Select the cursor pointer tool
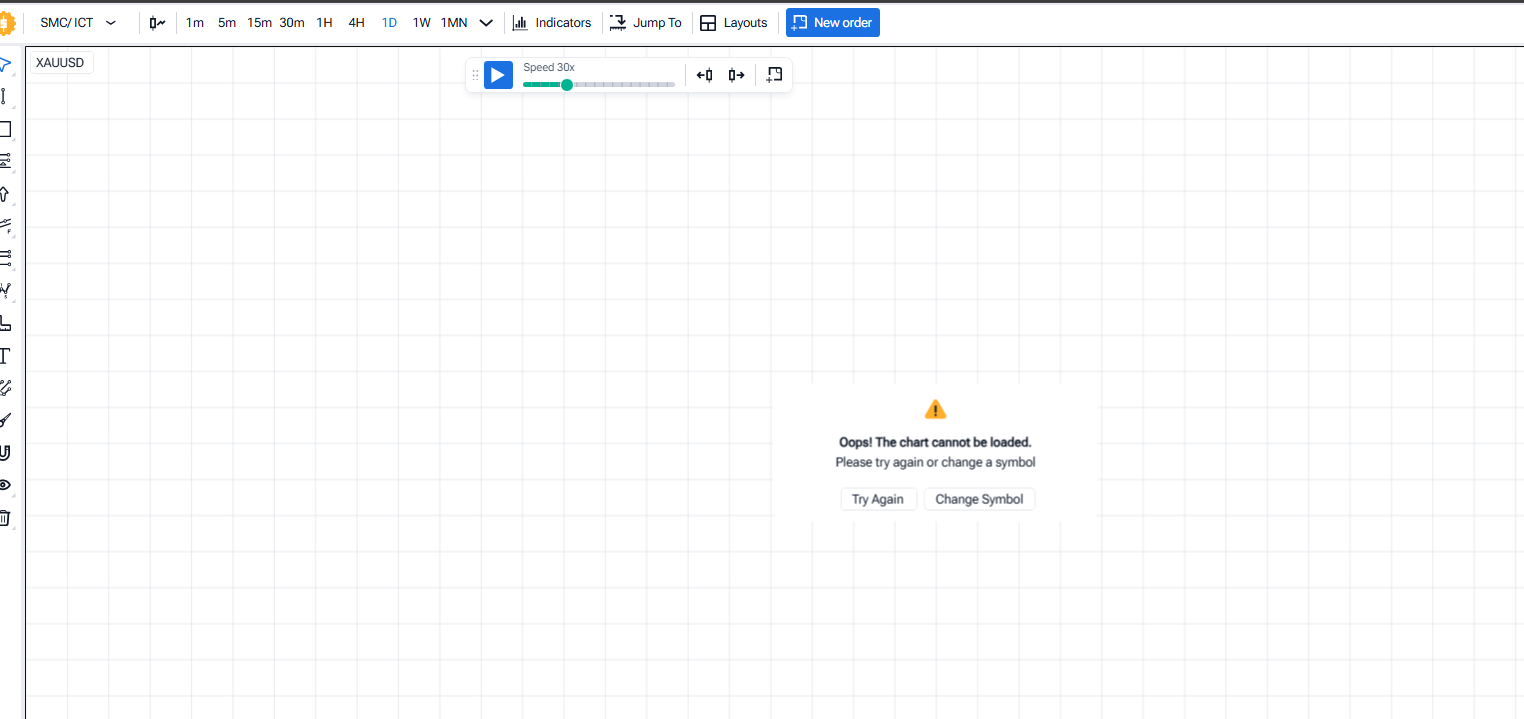Image resolution: width=1524 pixels, height=719 pixels. tap(5, 65)
